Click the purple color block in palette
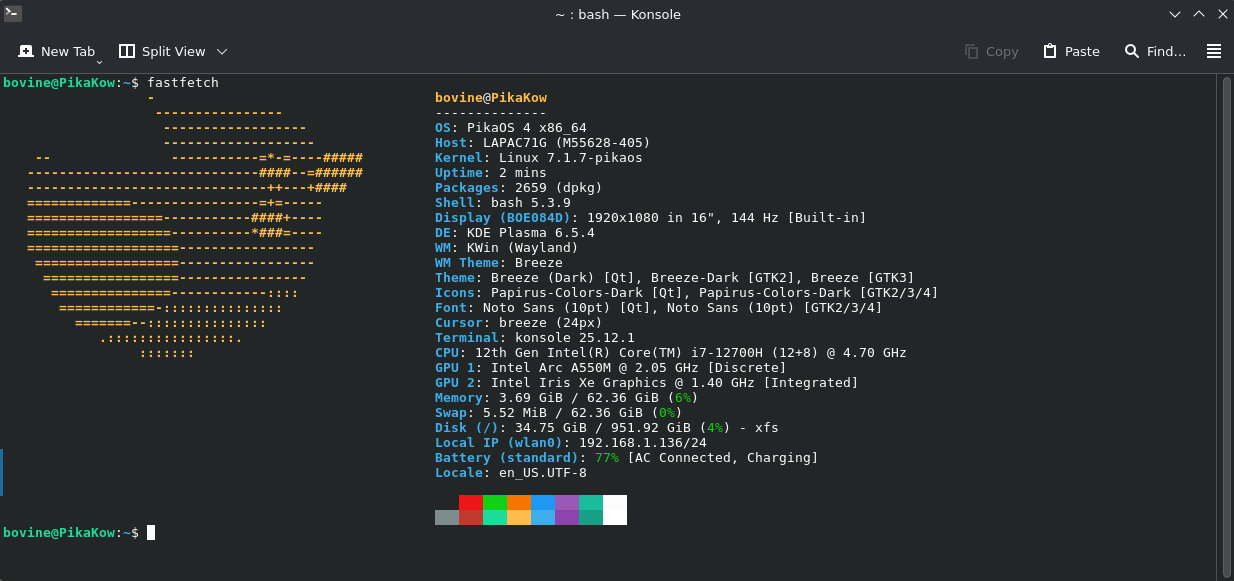 [x=567, y=502]
